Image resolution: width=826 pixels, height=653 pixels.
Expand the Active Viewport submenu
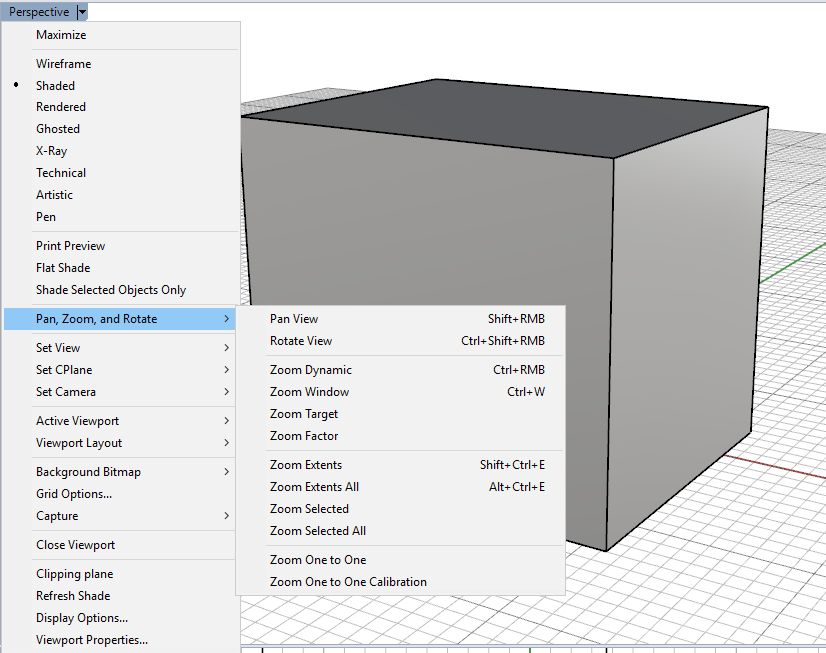coord(120,421)
